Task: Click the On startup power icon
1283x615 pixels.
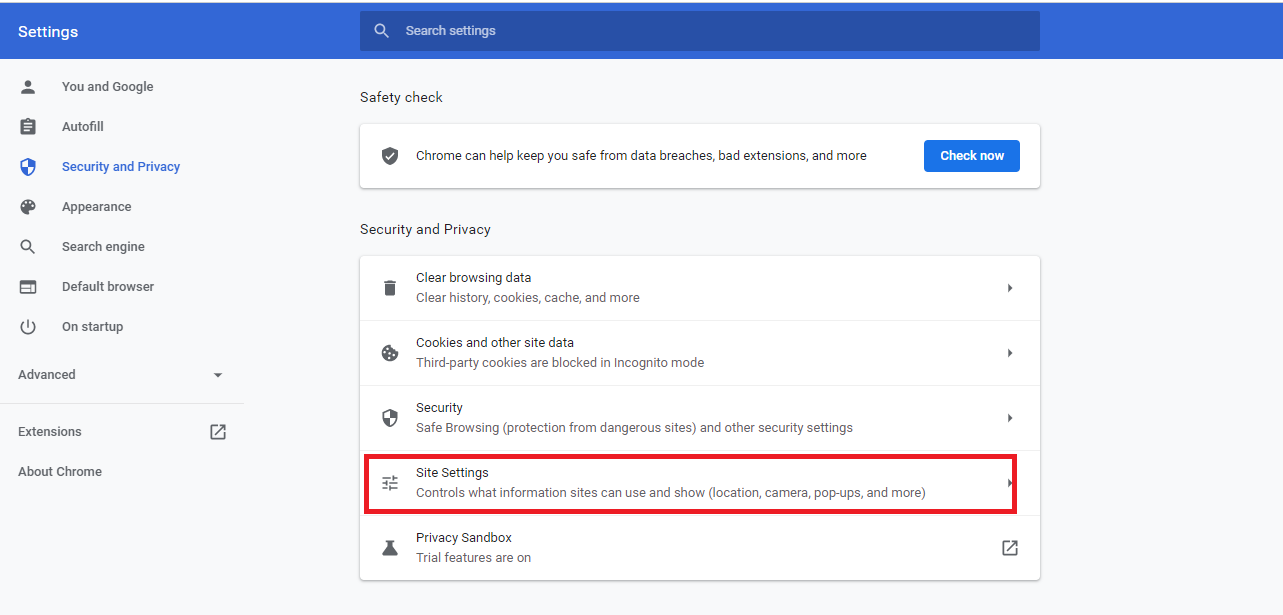Action: 28,327
